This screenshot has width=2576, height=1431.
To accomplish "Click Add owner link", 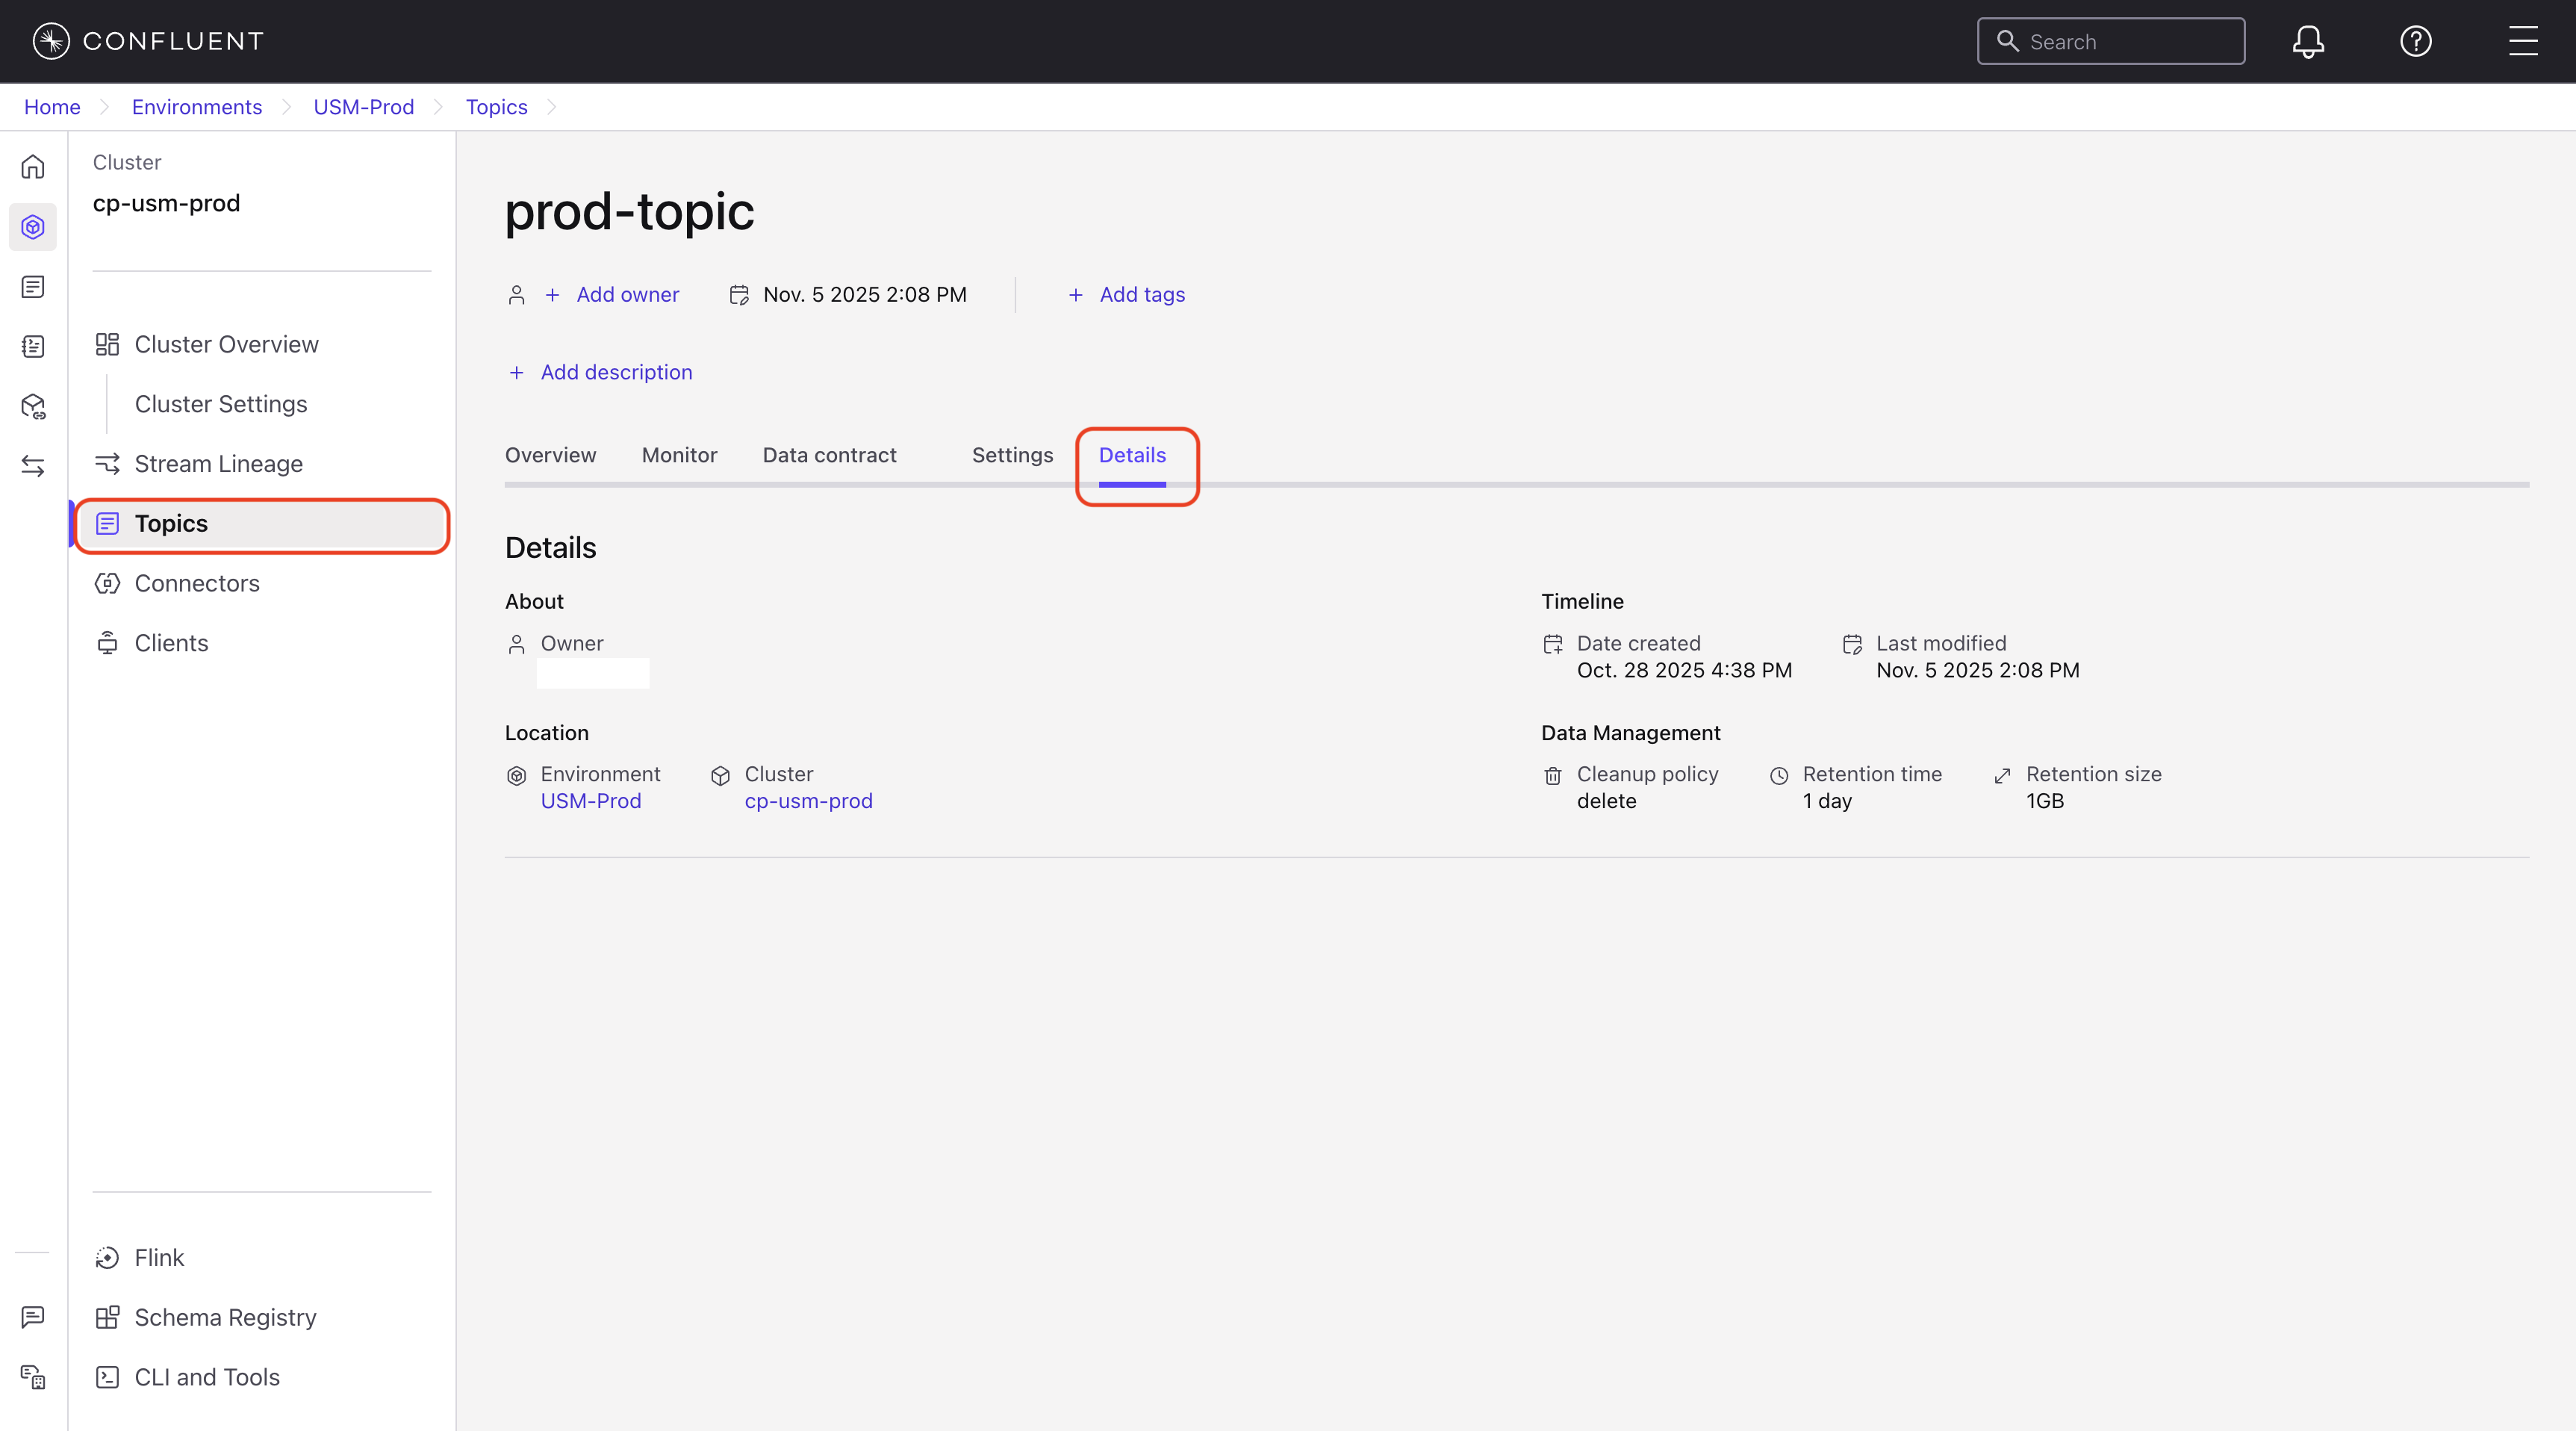I will [x=627, y=294].
